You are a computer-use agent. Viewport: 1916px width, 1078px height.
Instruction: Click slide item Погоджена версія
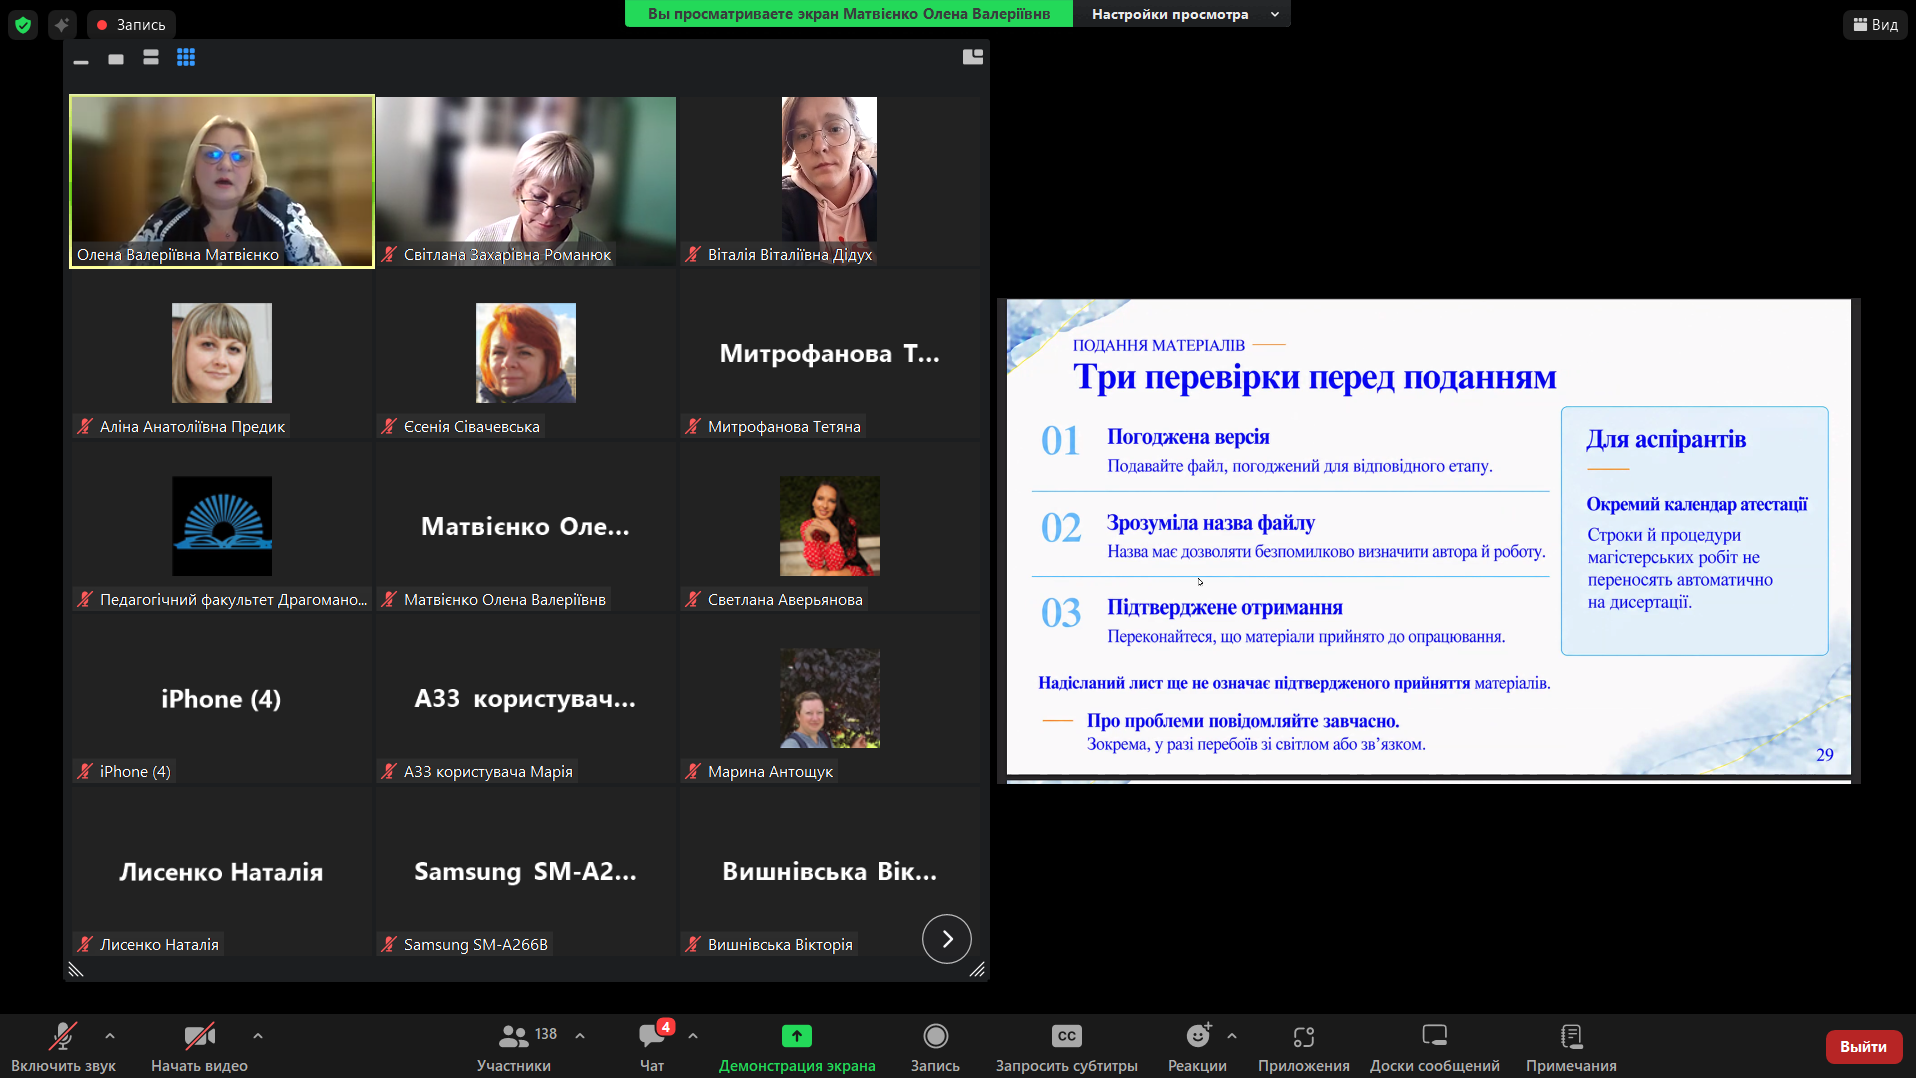coord(1188,437)
